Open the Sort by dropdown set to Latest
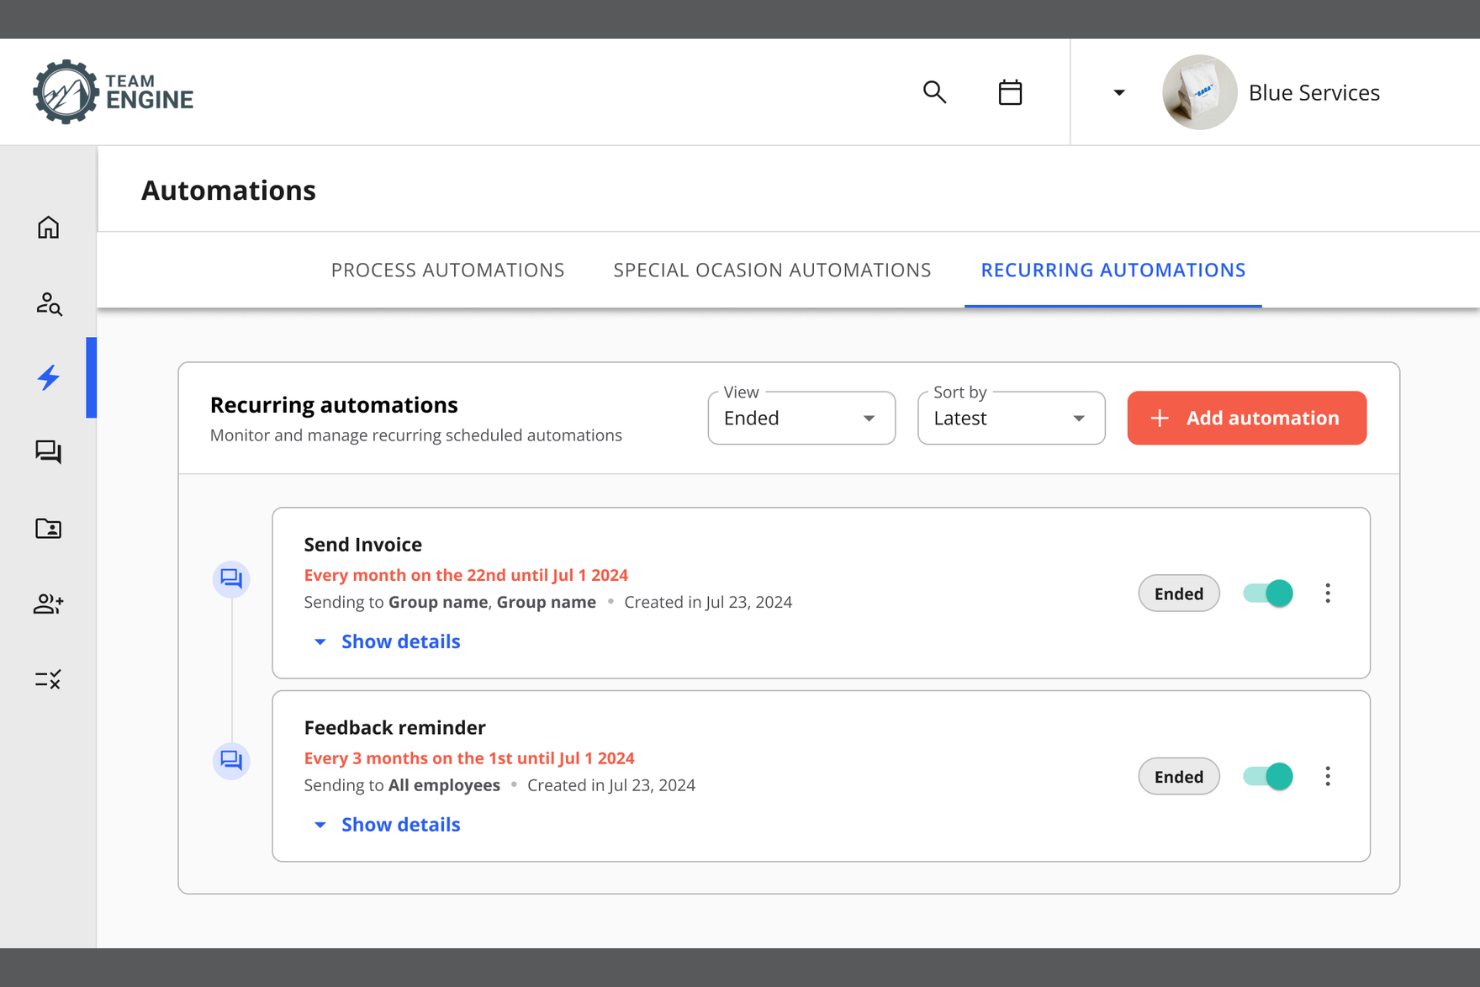This screenshot has height=987, width=1480. coord(1011,418)
